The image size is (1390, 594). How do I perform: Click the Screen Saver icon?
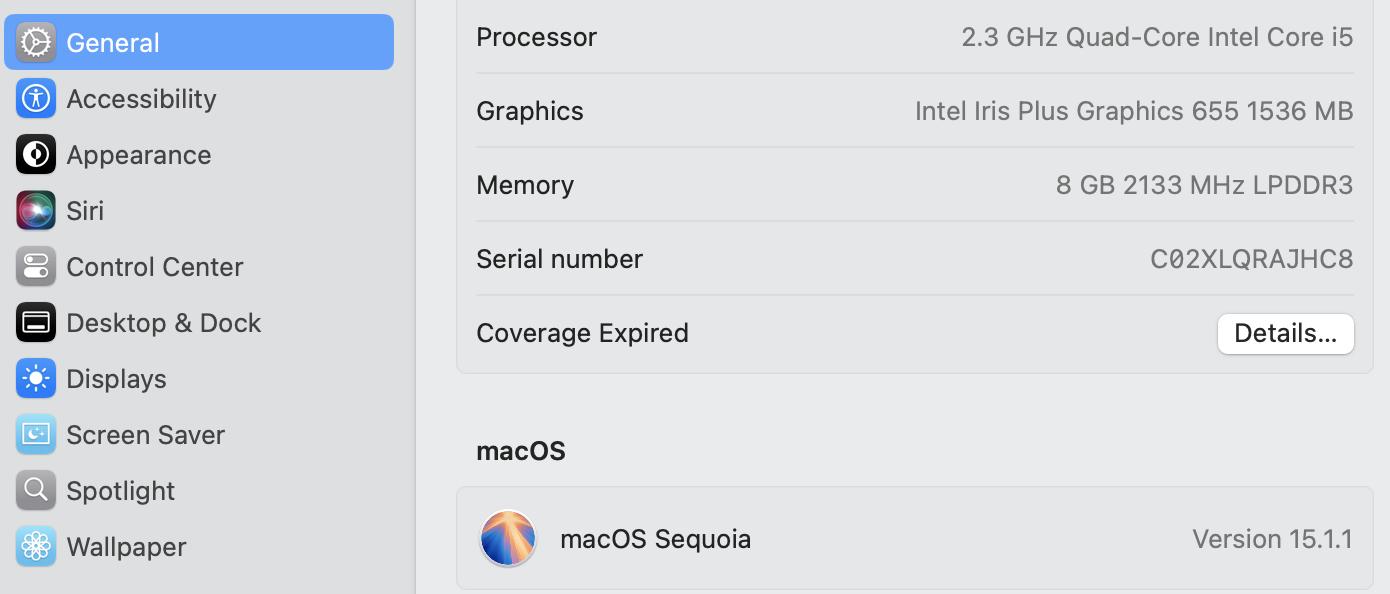36,435
